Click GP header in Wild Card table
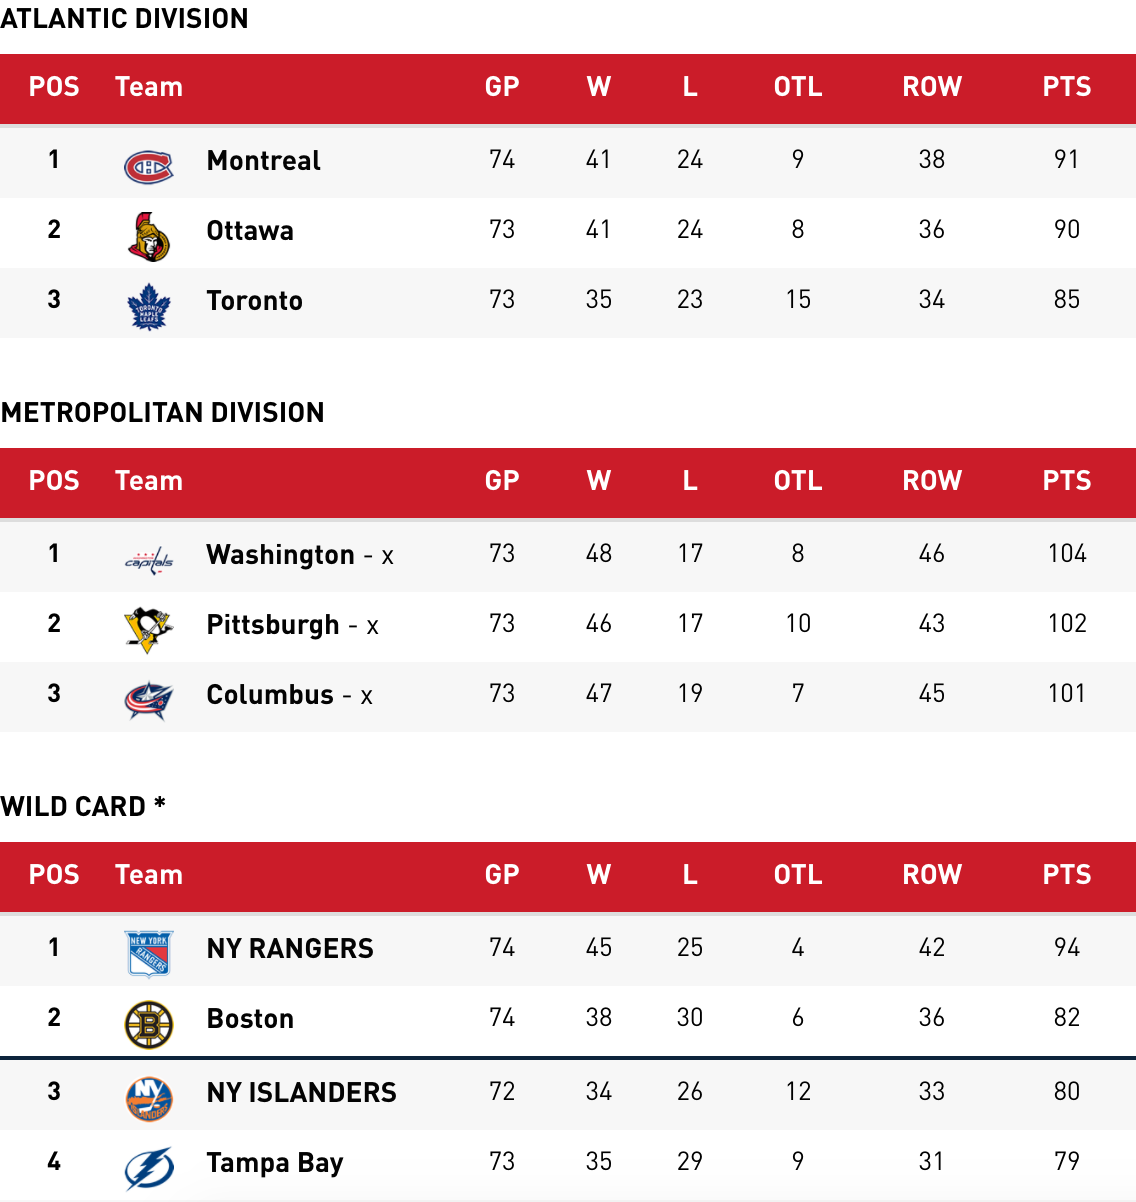Image resolution: width=1136 pixels, height=1202 pixels. coord(502,875)
